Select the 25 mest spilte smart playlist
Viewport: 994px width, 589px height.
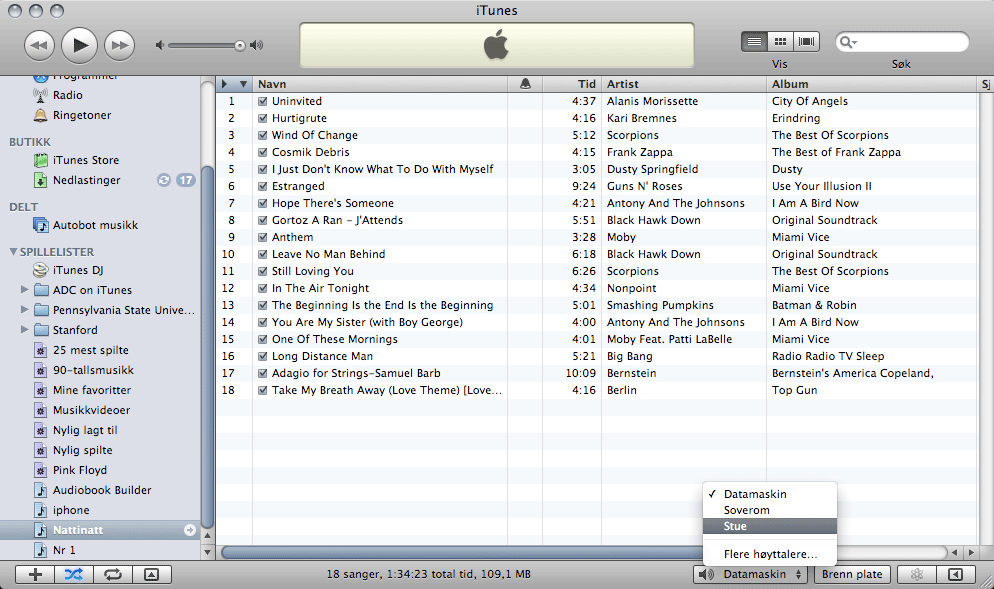(91, 350)
